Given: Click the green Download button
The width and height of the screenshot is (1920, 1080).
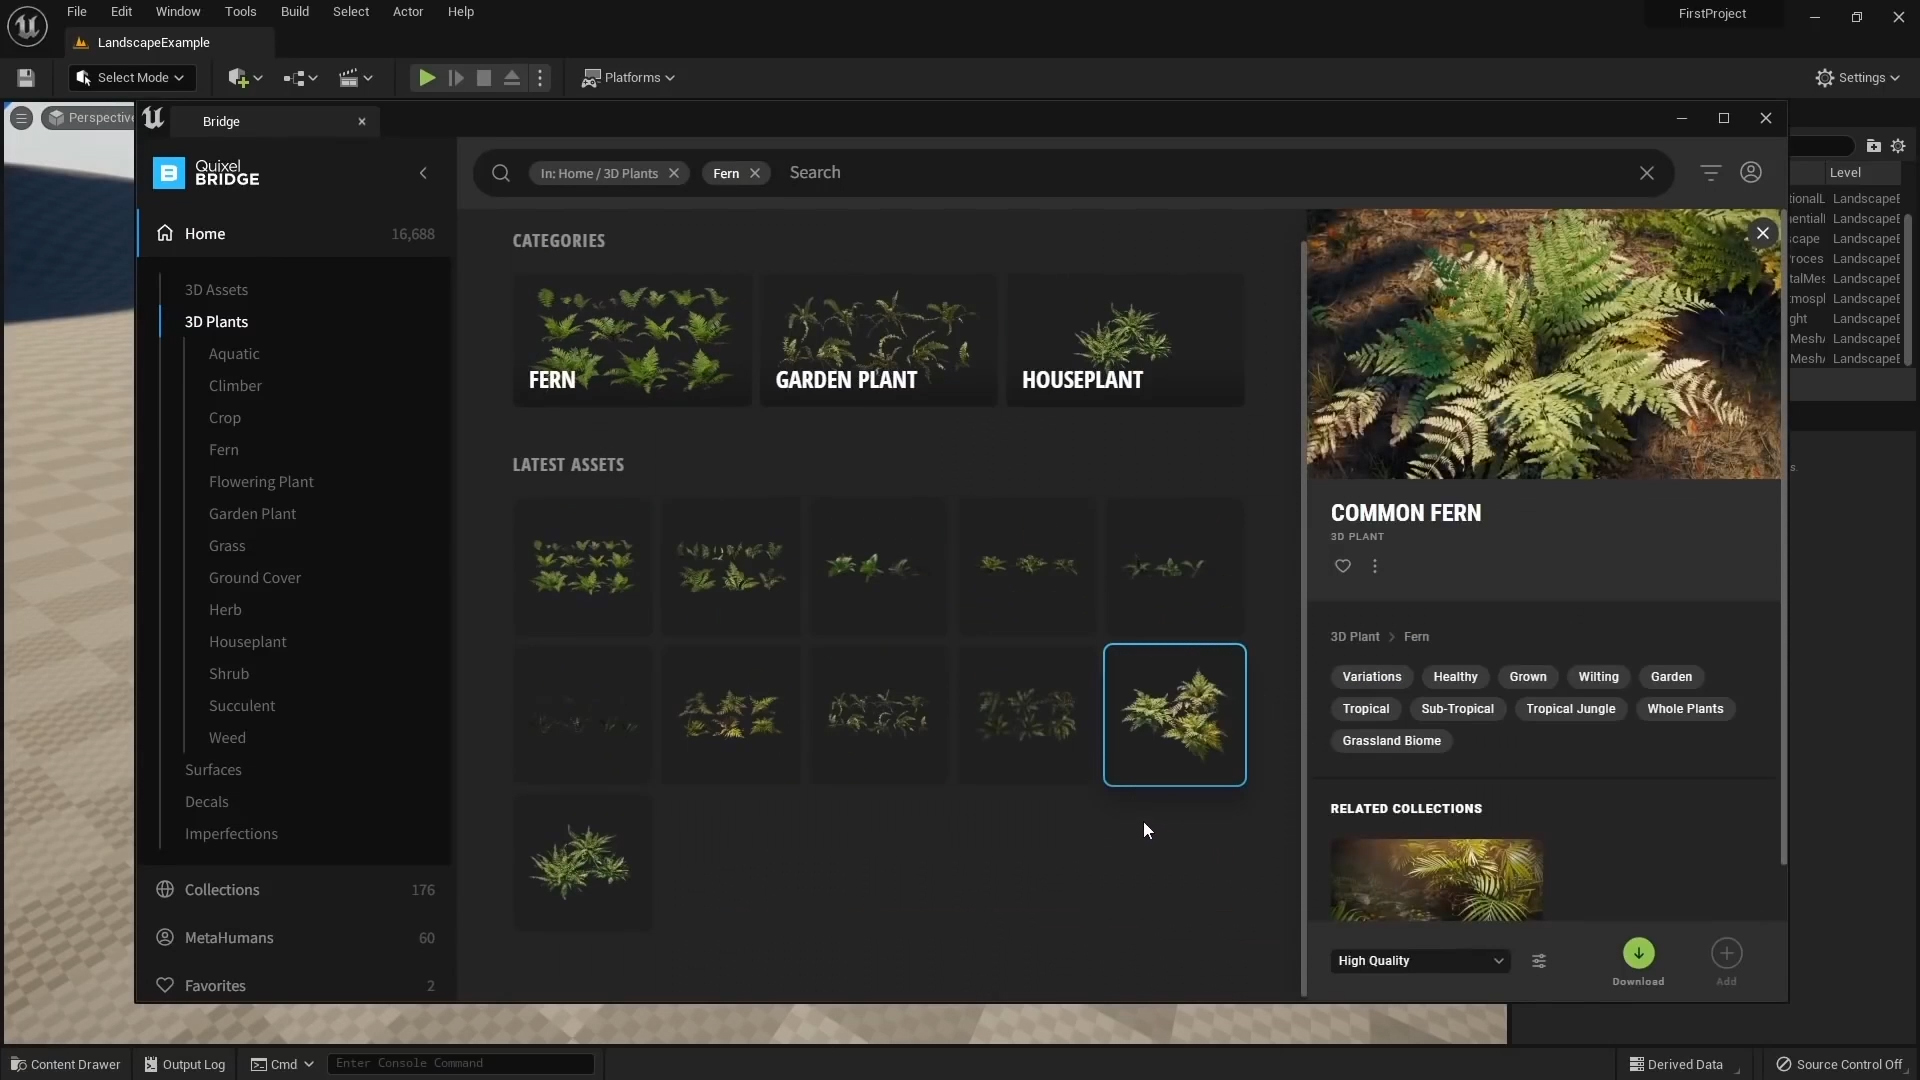Looking at the screenshot, I should click(x=1638, y=953).
